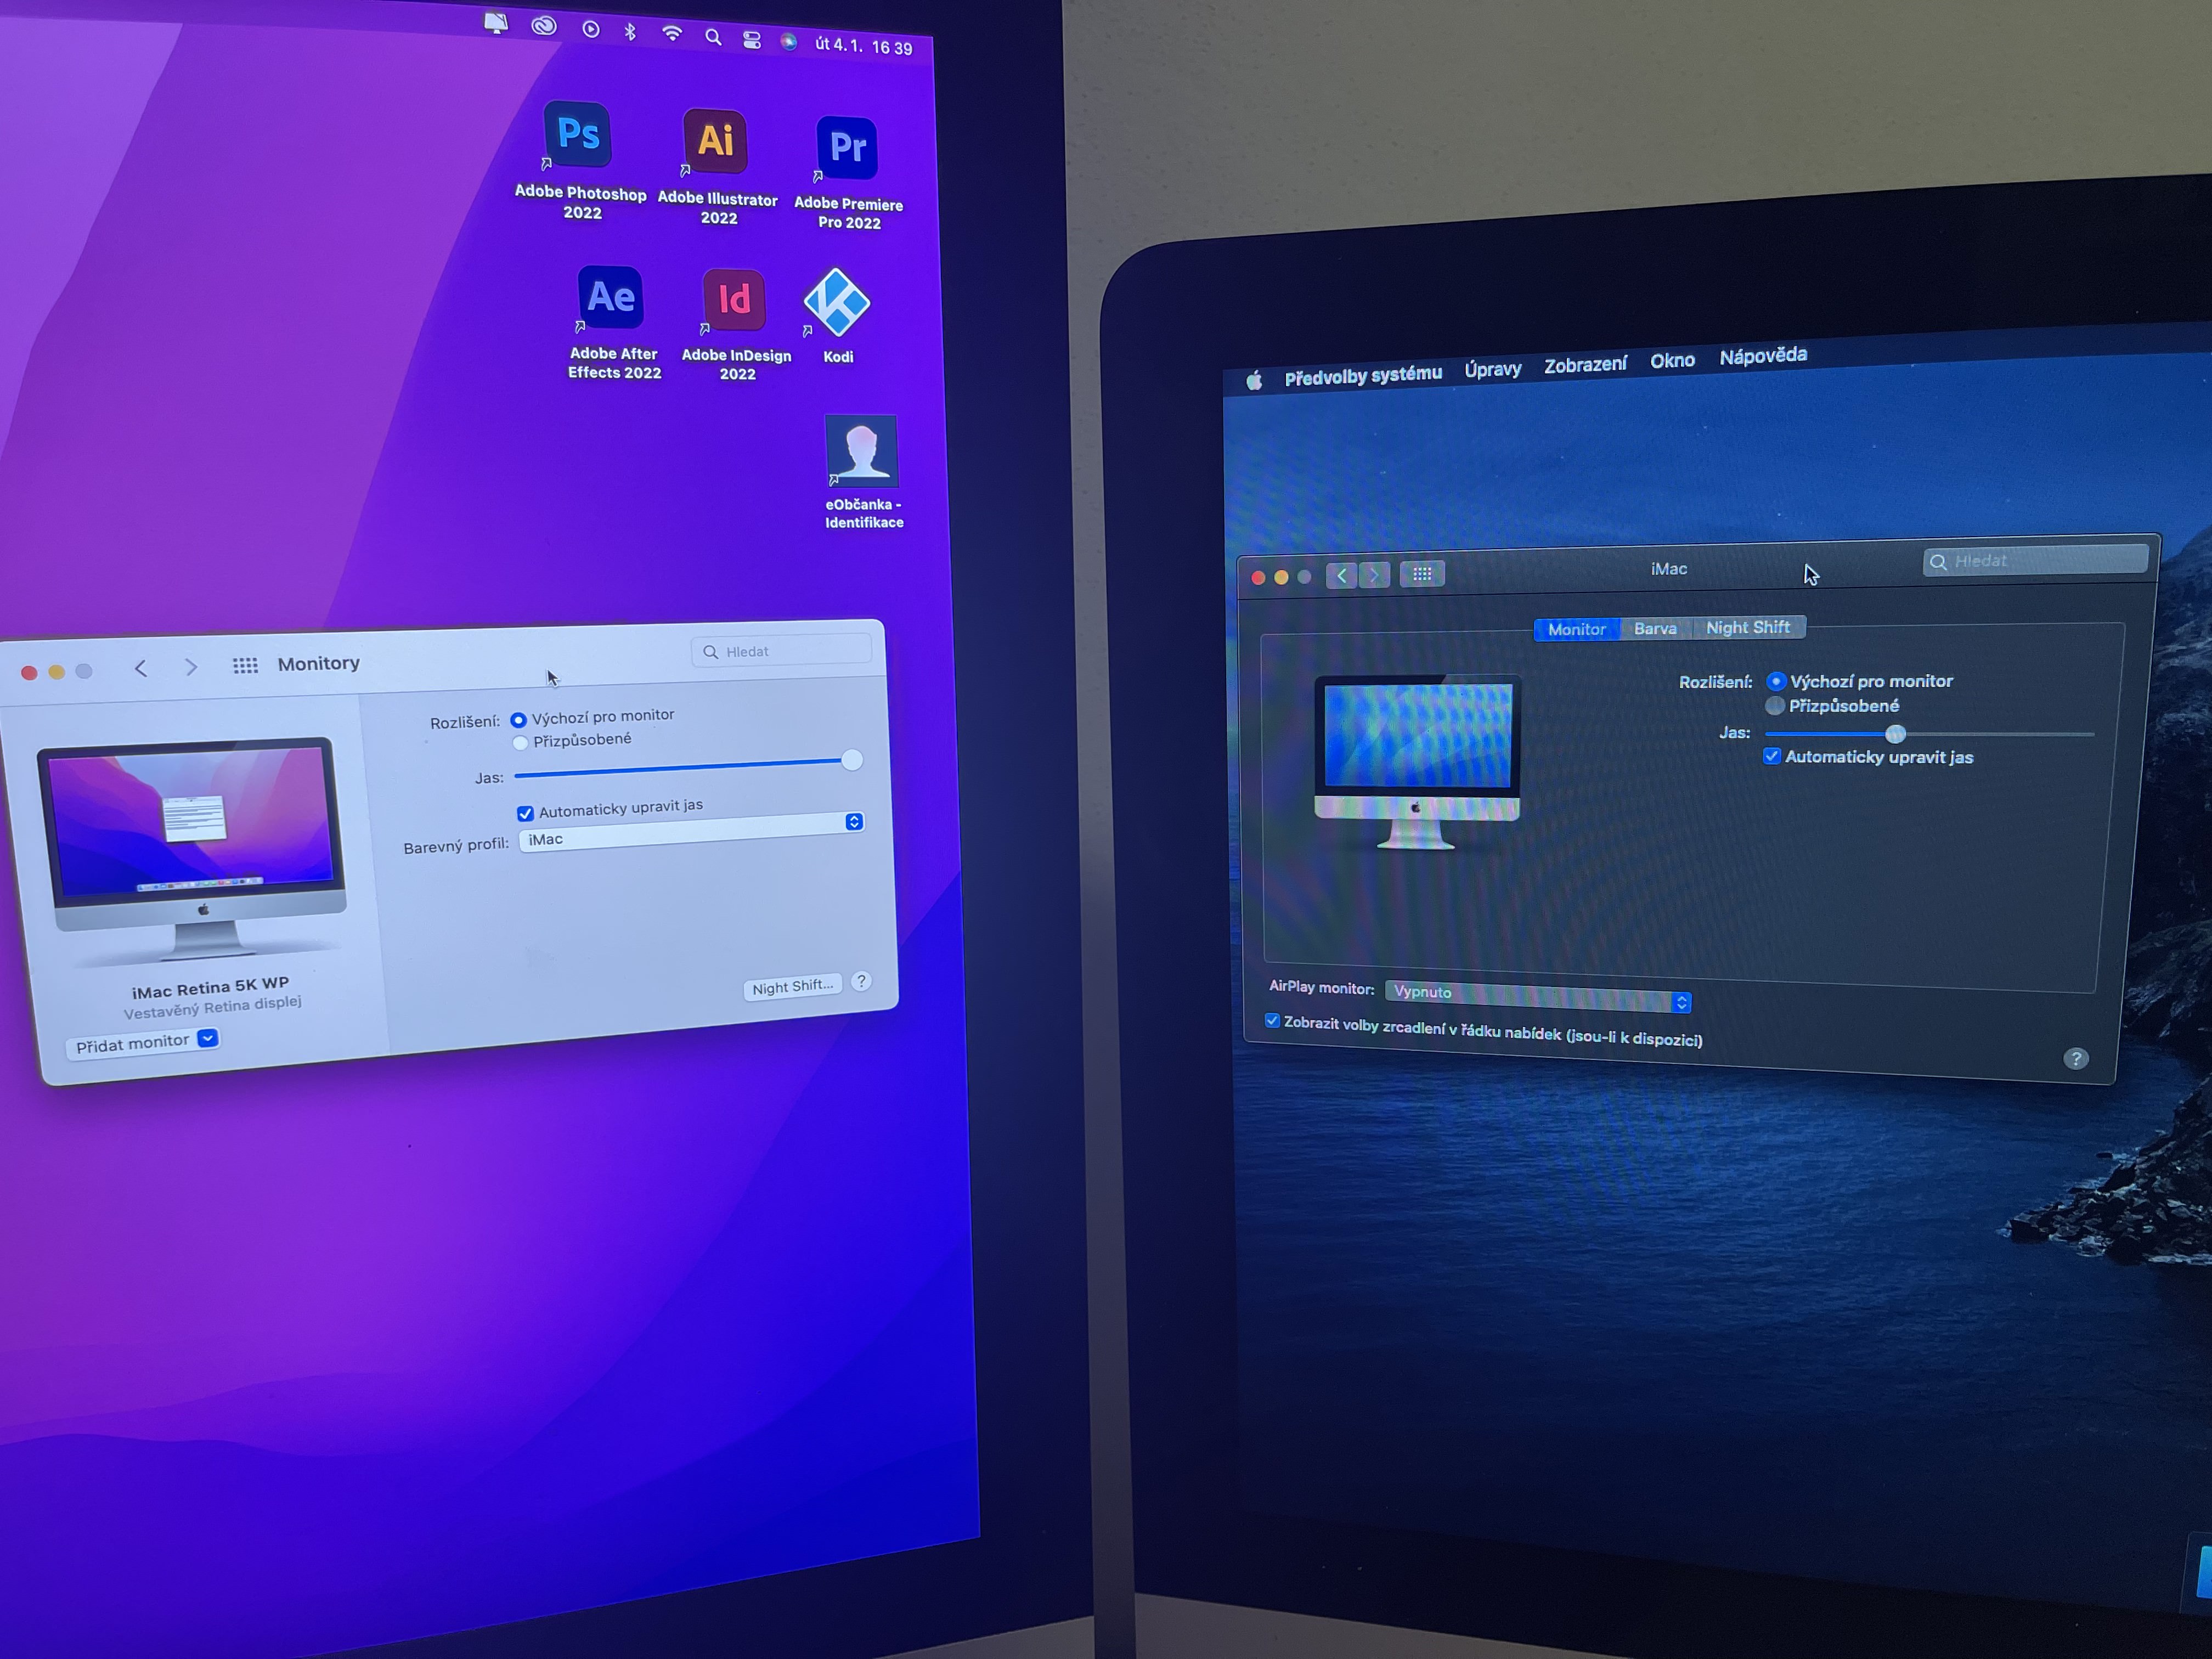Select the Přizpůsobené radio button in the Monitory window
The image size is (2212, 1659).
[520, 742]
